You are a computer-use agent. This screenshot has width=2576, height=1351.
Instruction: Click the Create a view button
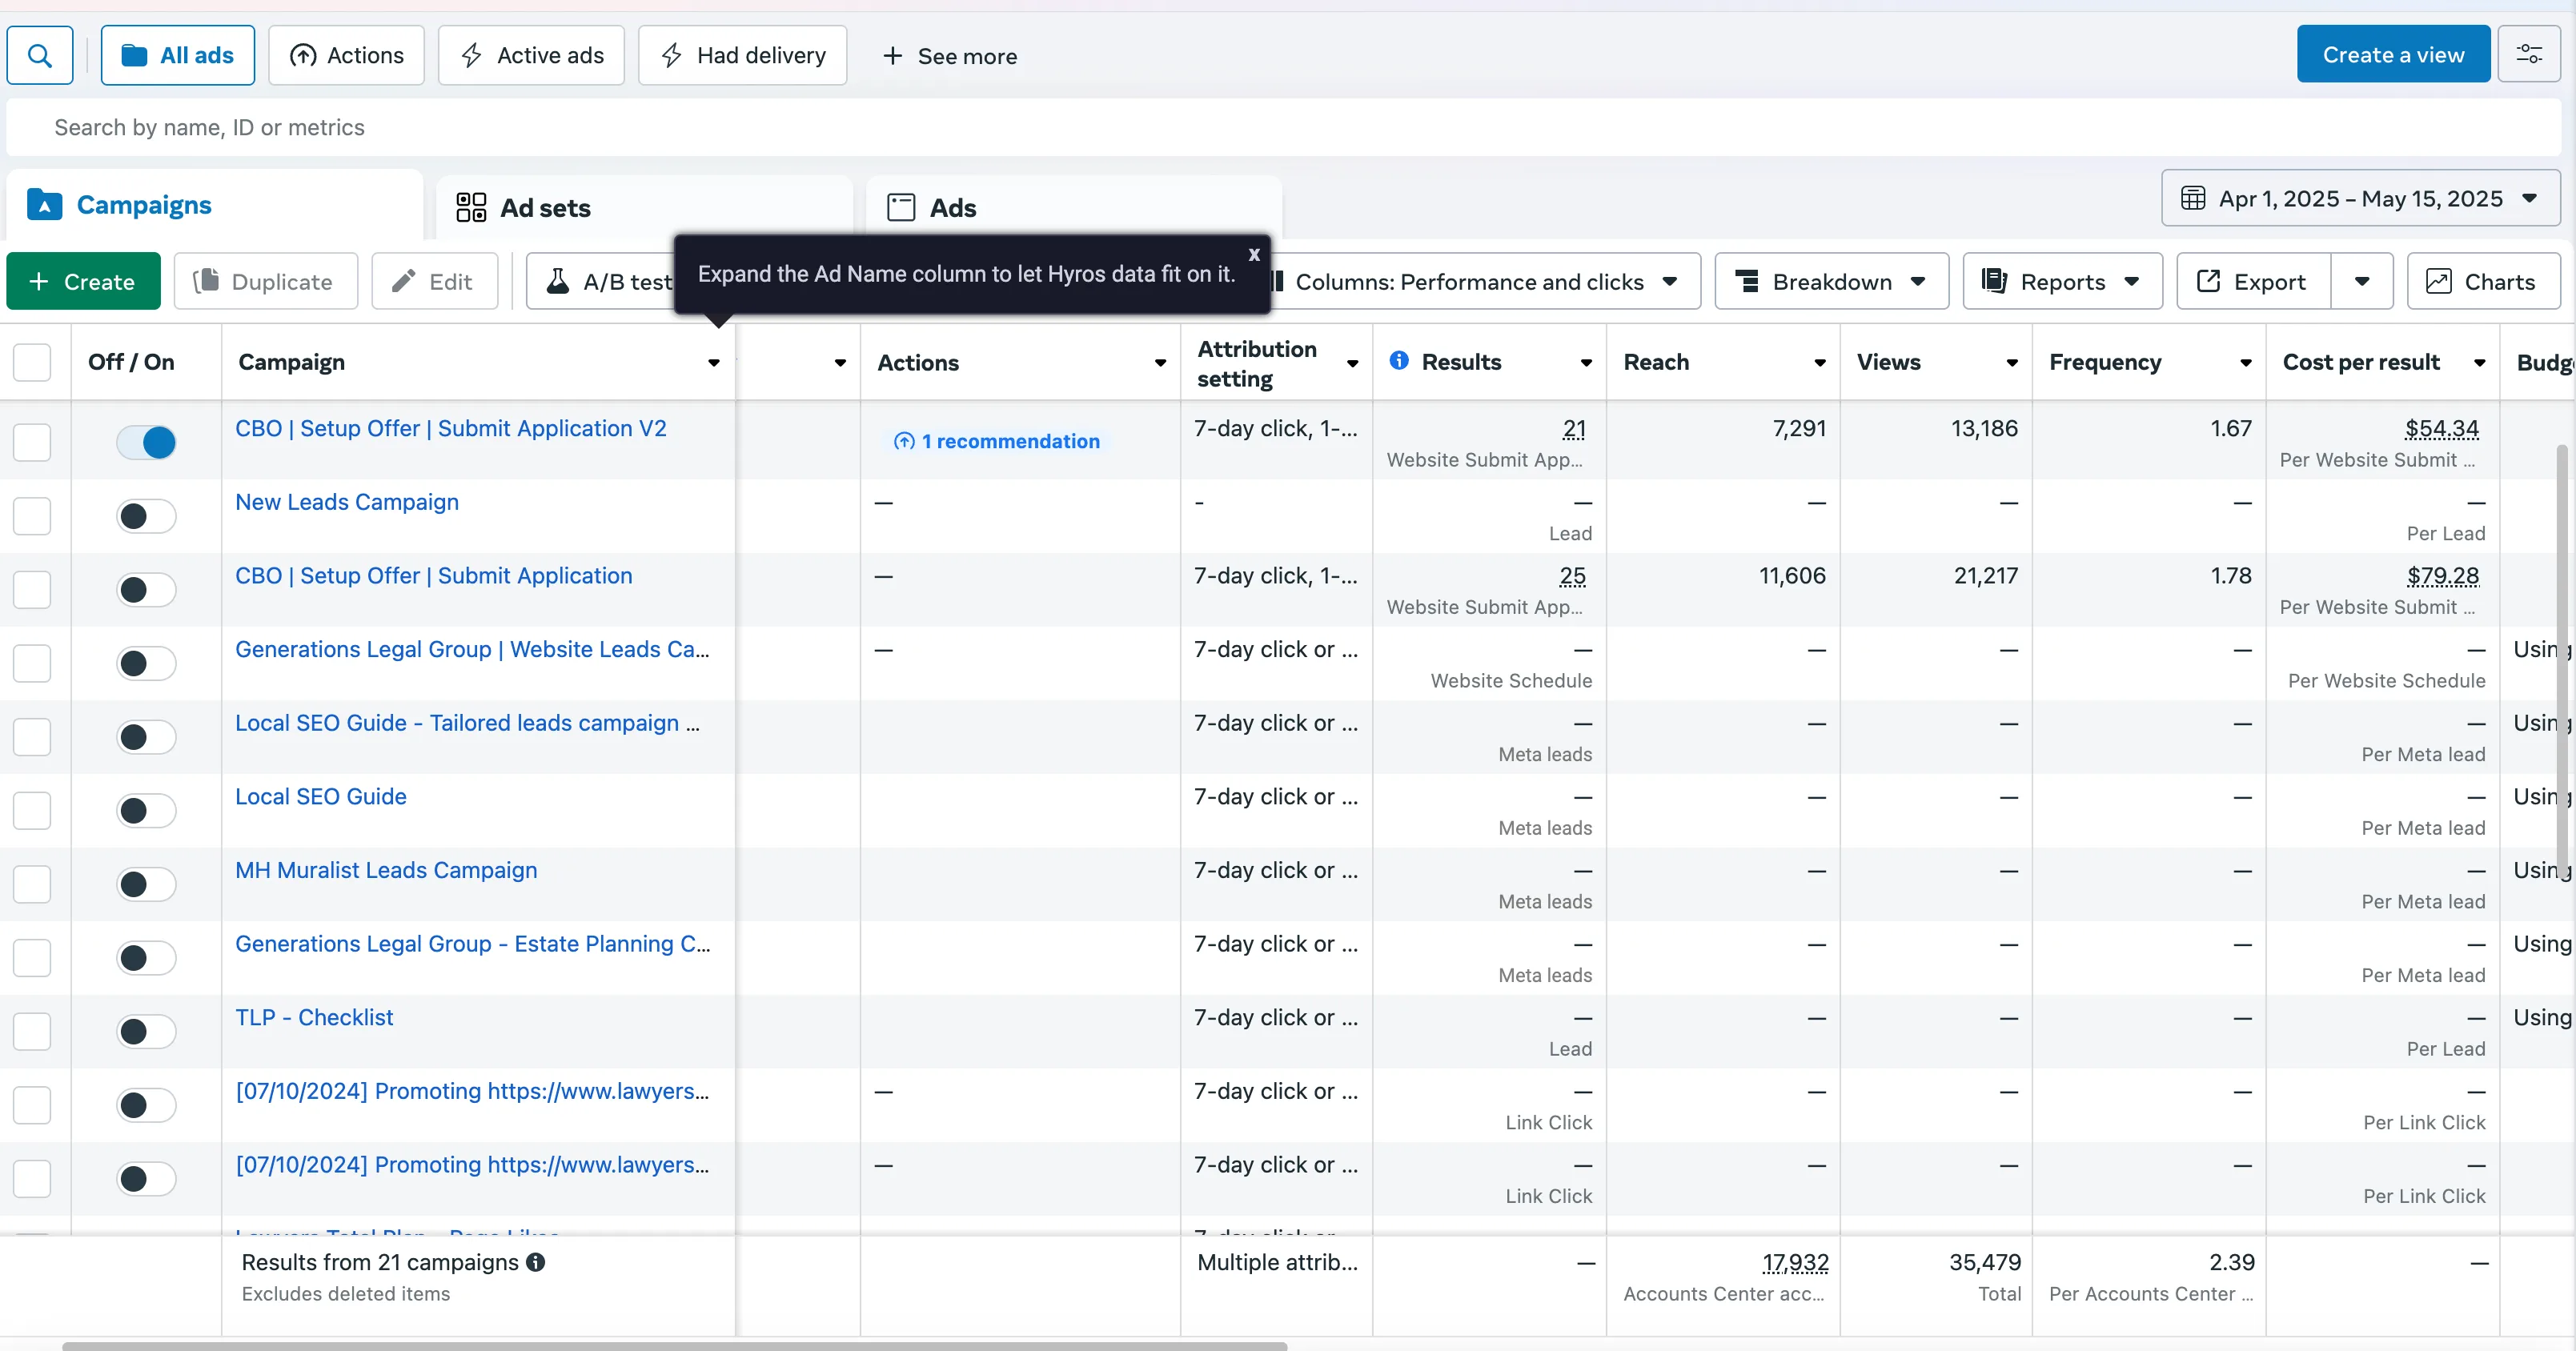2393,55
